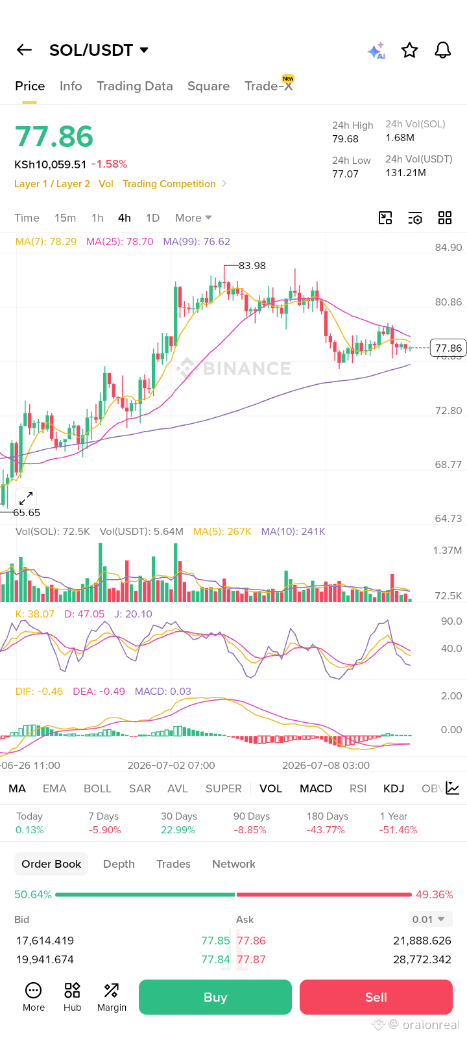Viewport: 467px width, 1040px height.
Task: Toggle the KDJ indicator
Action: click(x=394, y=788)
